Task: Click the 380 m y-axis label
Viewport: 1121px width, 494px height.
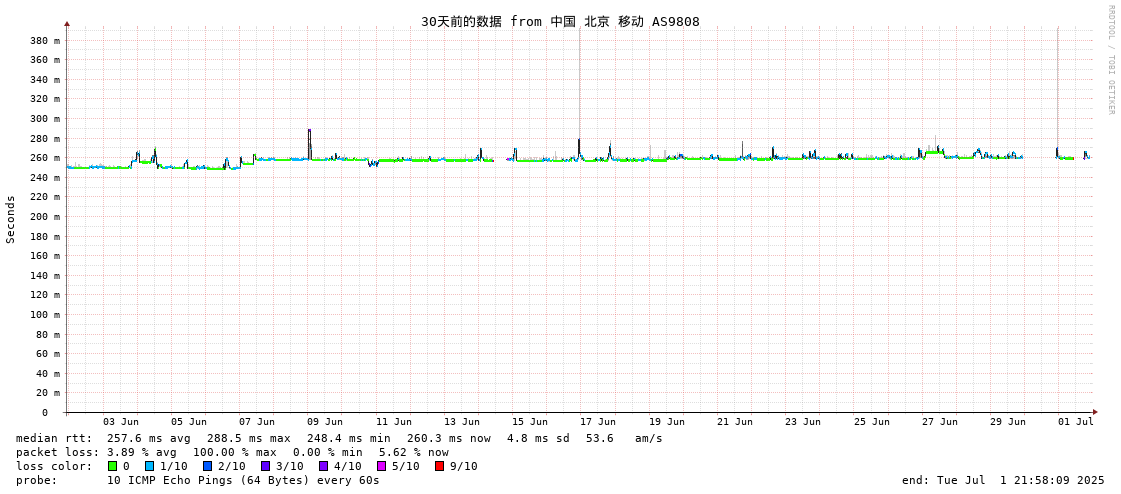Action: [45, 41]
